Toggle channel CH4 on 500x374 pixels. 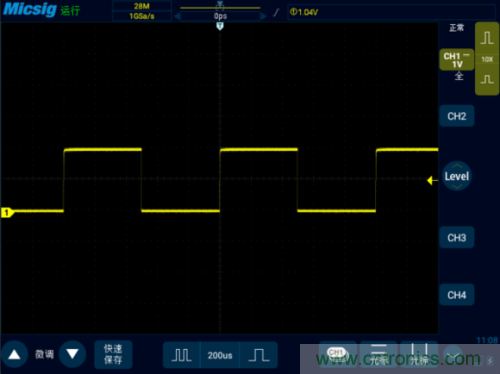coord(457,295)
